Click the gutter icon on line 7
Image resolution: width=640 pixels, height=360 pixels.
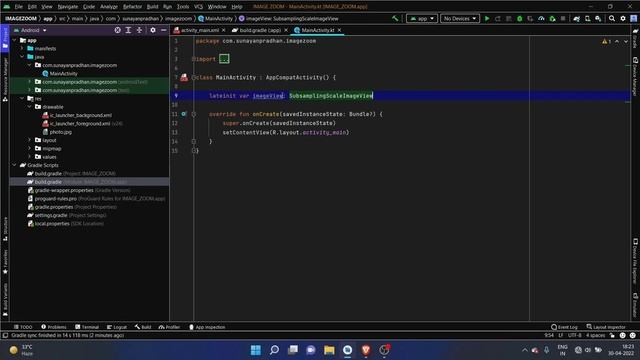(184, 77)
